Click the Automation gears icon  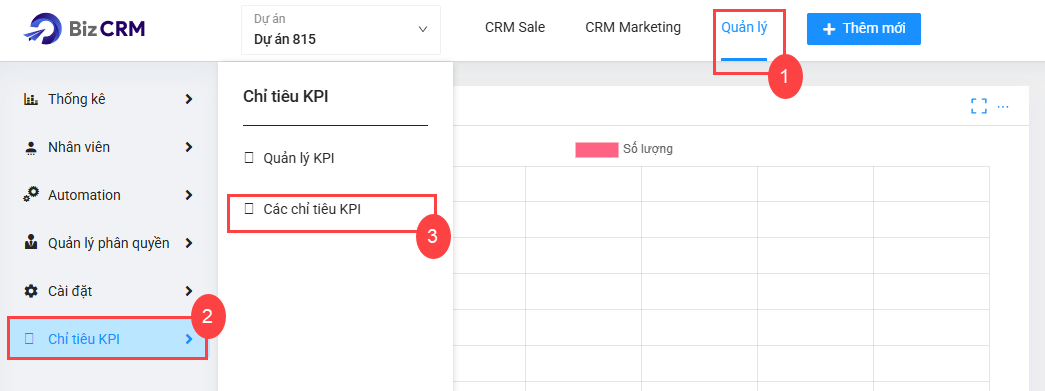click(31, 195)
